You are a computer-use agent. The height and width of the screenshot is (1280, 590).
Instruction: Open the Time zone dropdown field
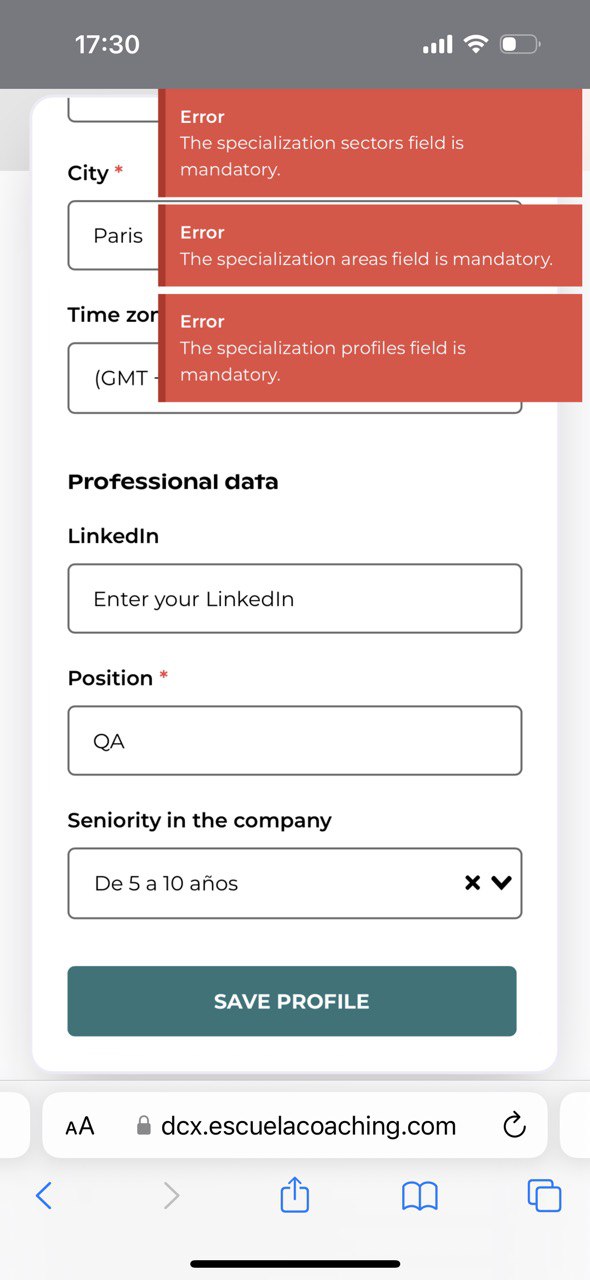[x=295, y=378]
